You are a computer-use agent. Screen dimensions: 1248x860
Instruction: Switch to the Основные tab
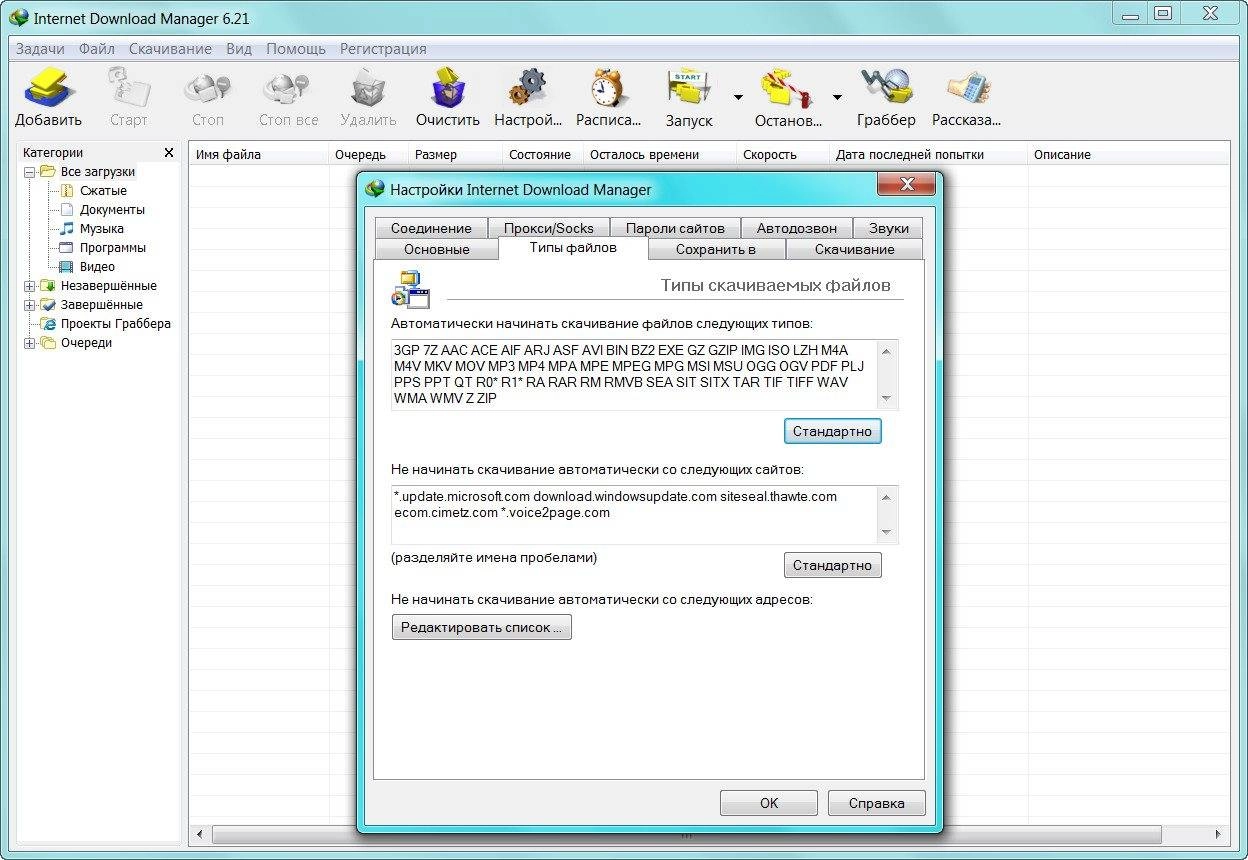pos(436,249)
